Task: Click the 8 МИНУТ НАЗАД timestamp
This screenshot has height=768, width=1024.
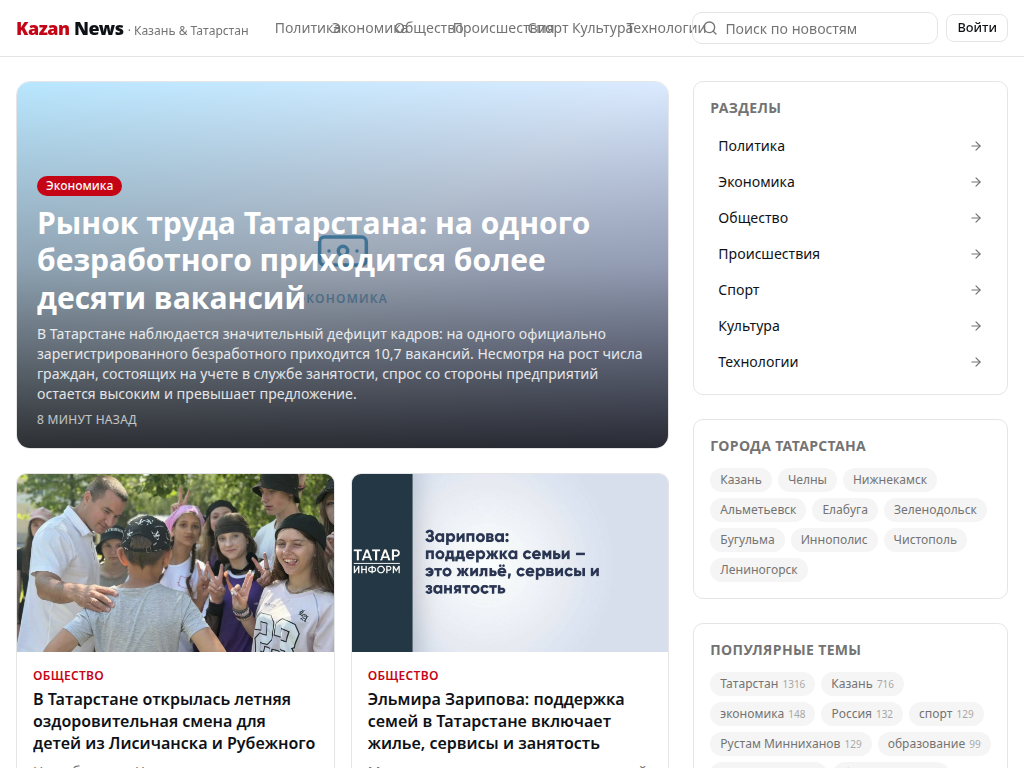Action: 87,419
